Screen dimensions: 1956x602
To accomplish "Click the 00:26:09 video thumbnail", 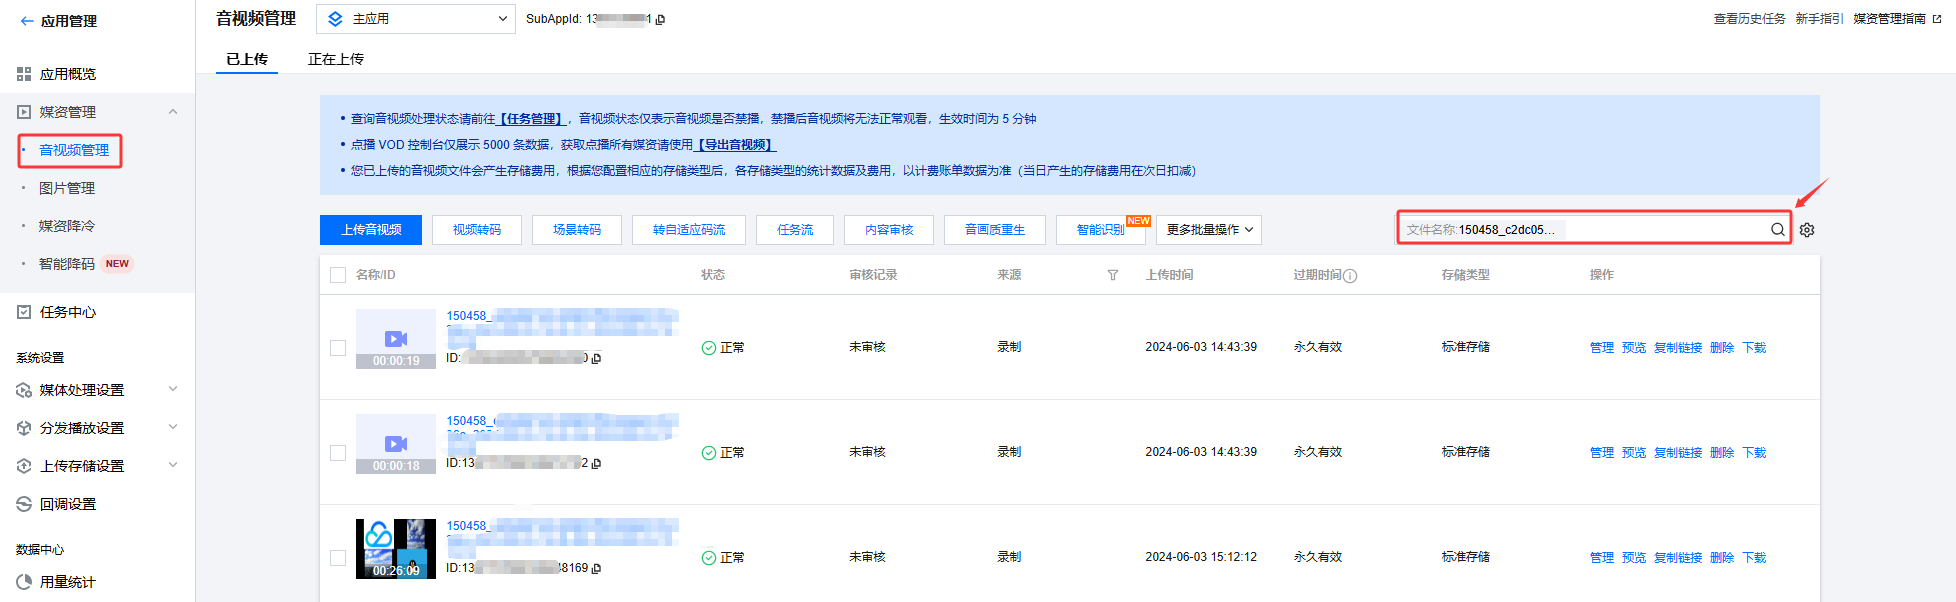I will coord(396,548).
